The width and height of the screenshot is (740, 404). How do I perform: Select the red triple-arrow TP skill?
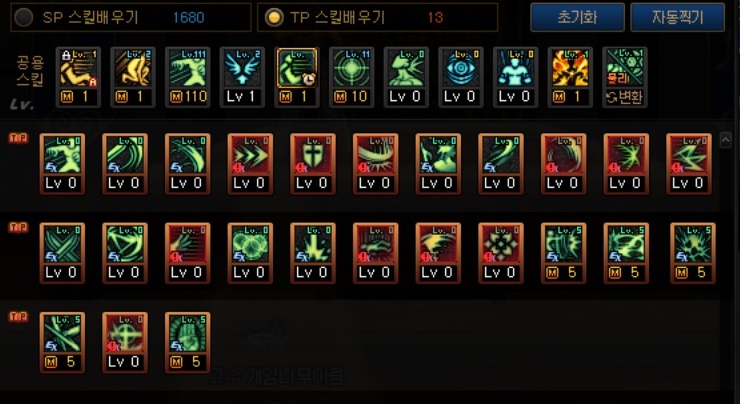pos(250,164)
